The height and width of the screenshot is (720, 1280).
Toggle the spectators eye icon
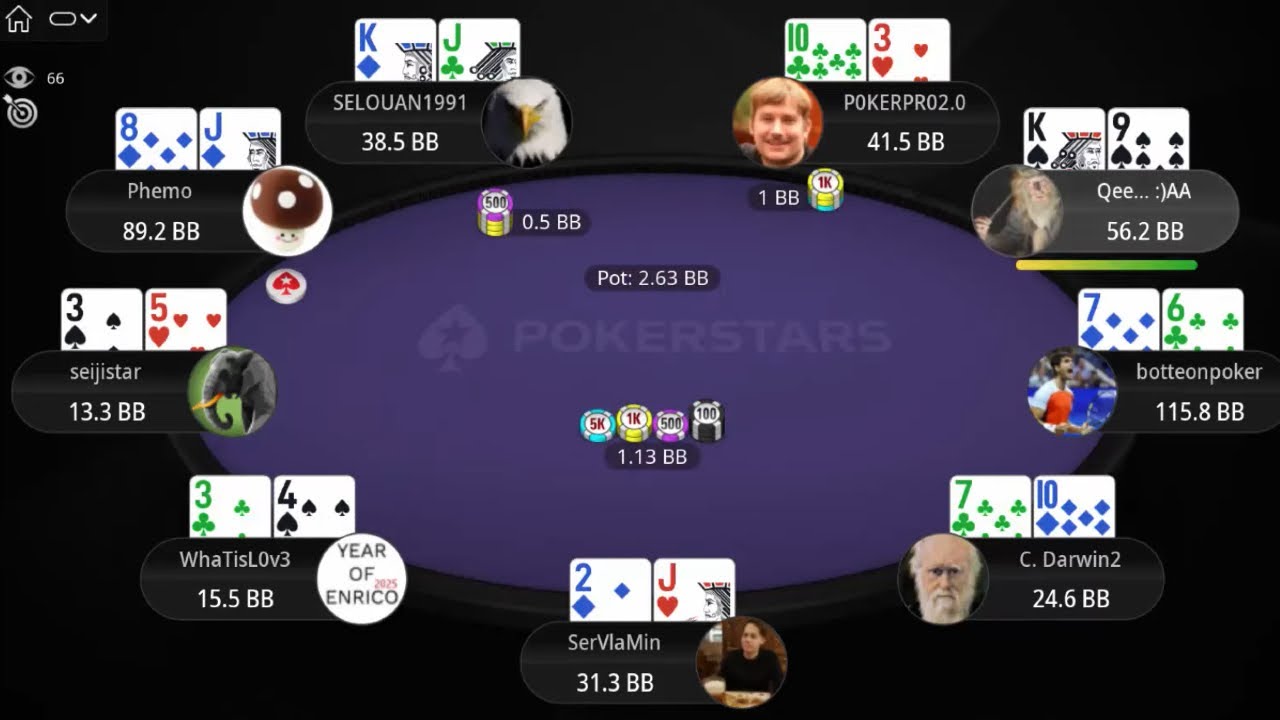click(19, 78)
